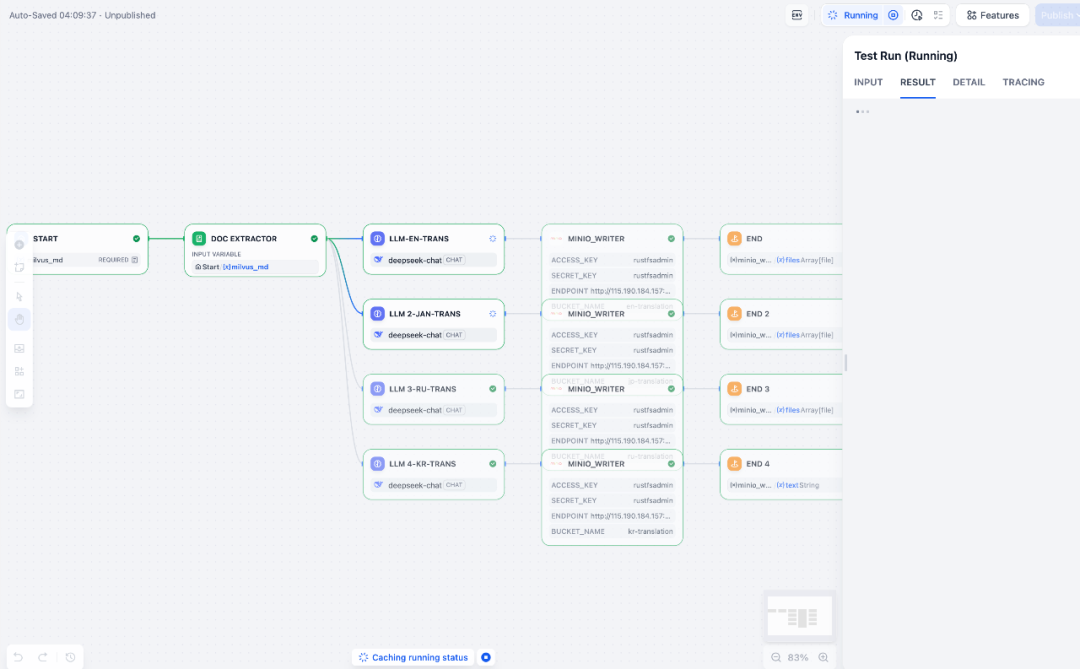
Task: Open environment variables panel
Action: (796, 15)
